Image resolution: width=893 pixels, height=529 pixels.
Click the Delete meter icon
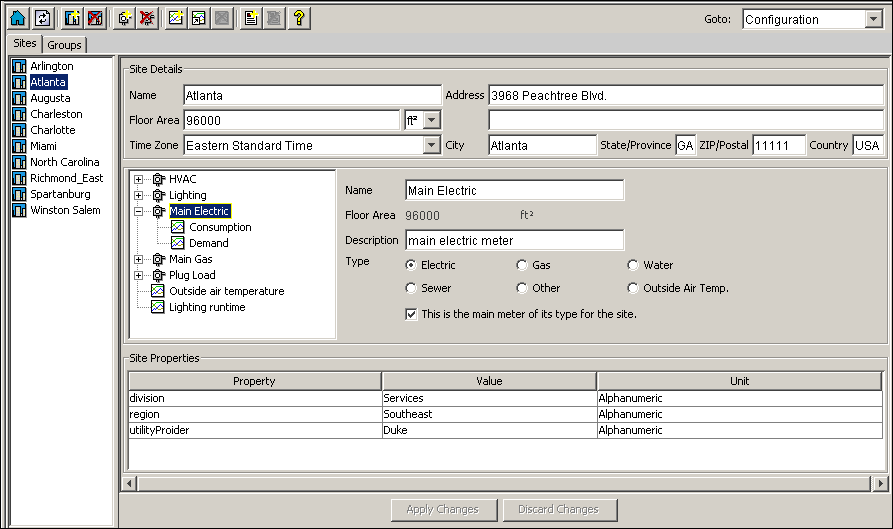147,18
